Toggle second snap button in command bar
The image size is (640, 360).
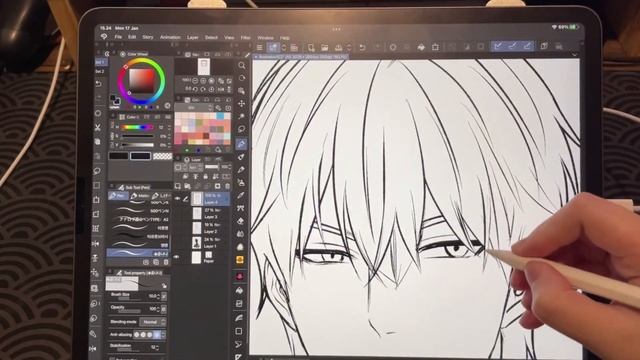coord(513,46)
